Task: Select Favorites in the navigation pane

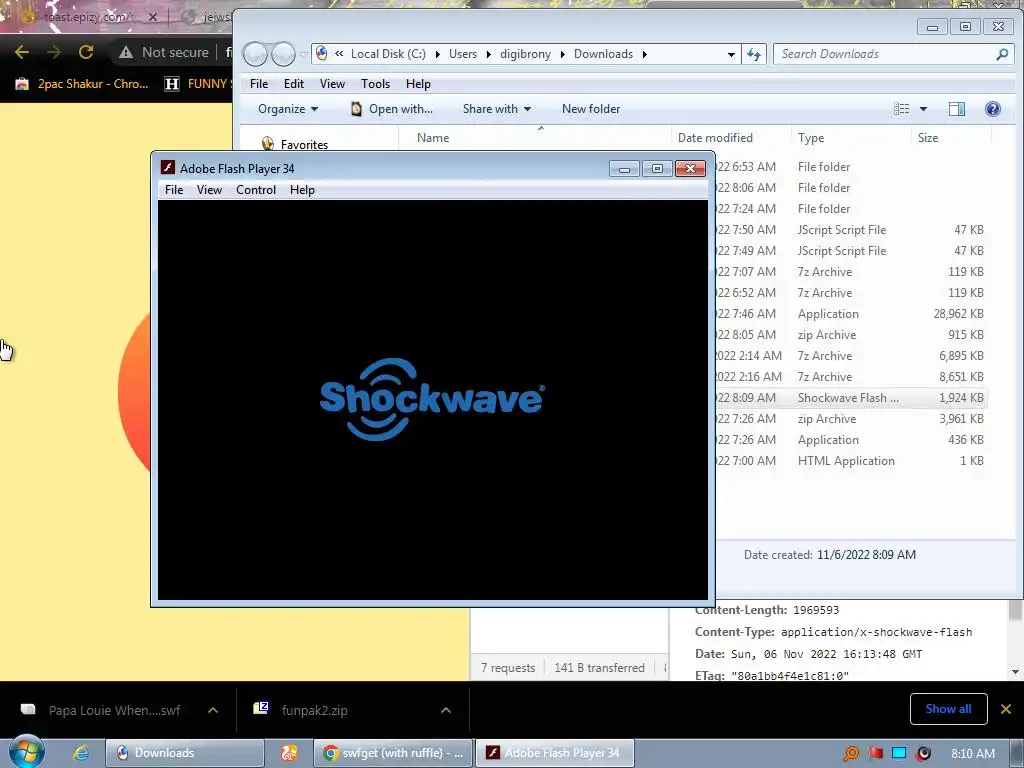Action: 304,144
